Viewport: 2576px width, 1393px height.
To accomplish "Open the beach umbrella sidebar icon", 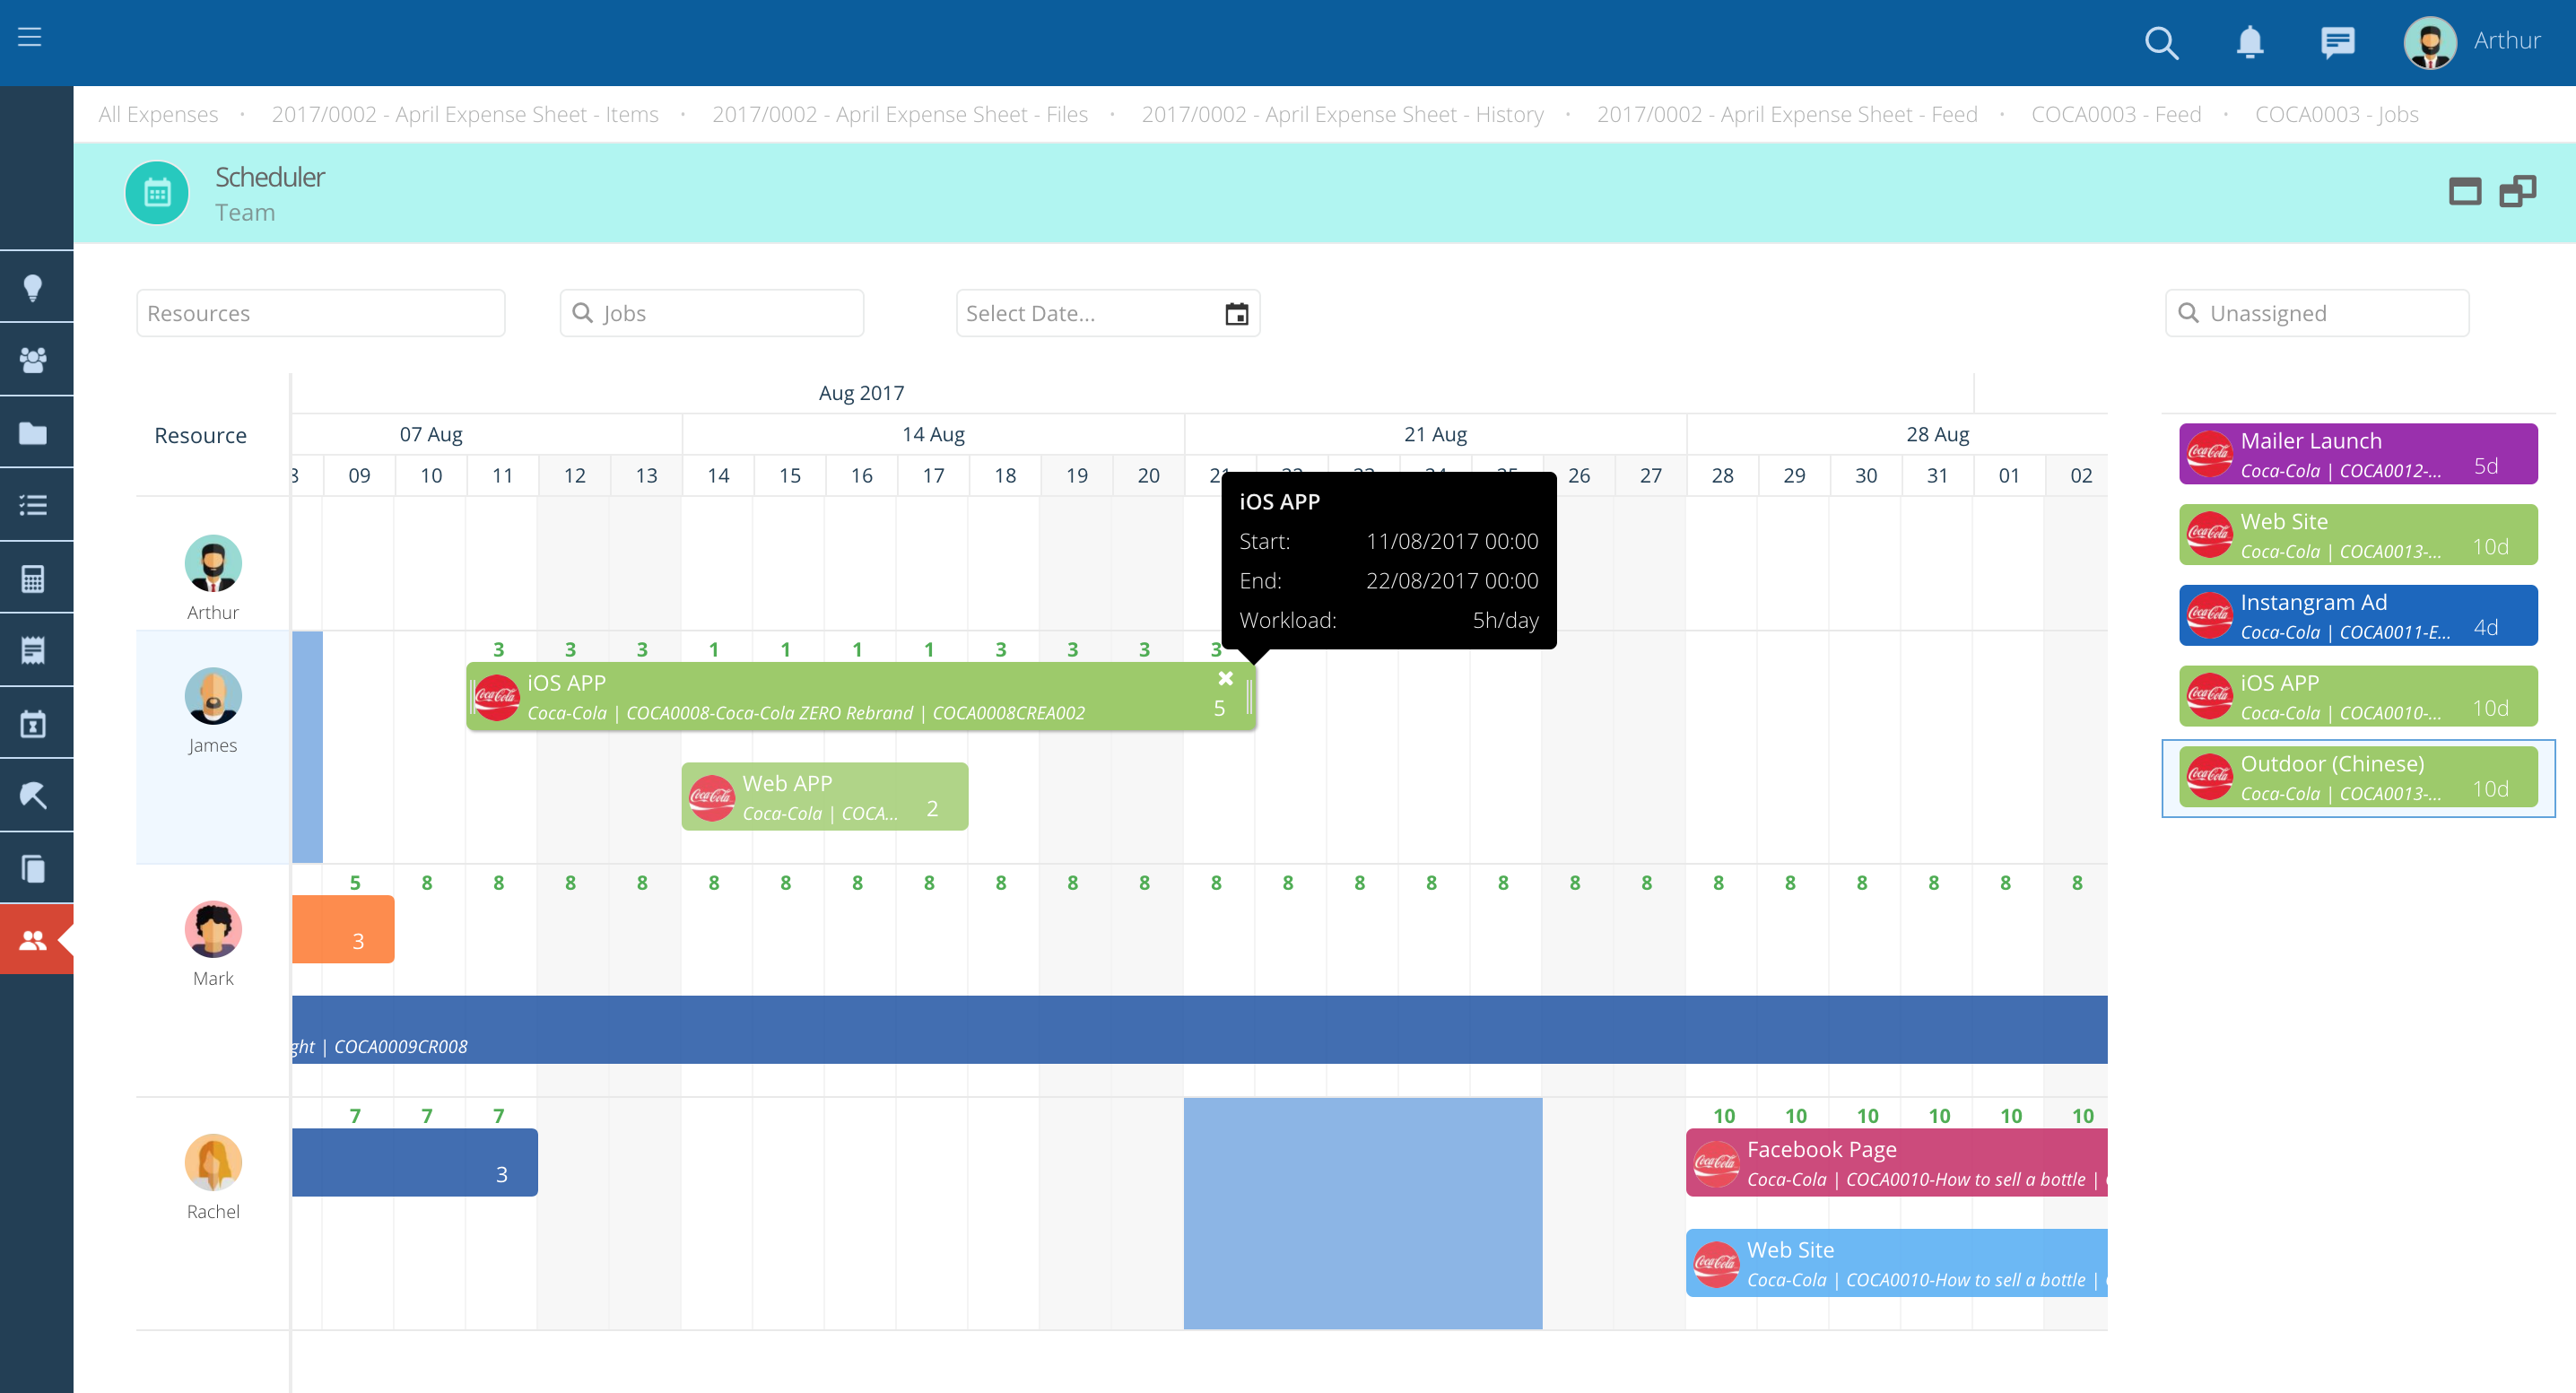I will click(x=33, y=796).
